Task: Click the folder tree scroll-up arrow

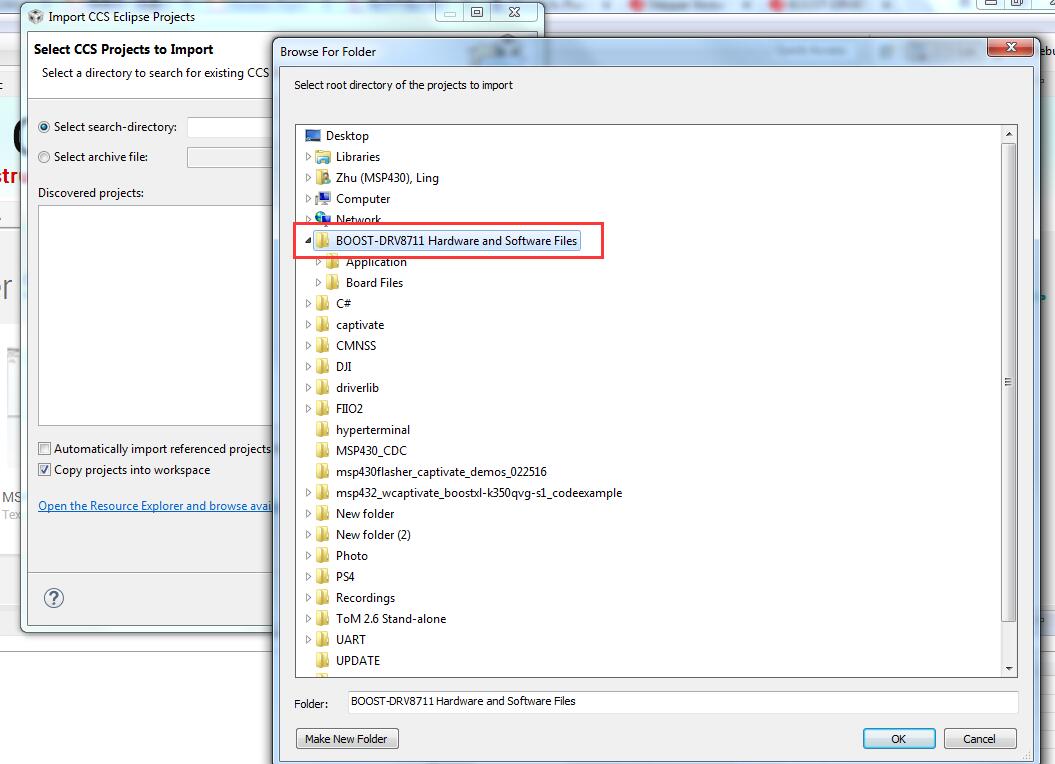Action: 1009,134
